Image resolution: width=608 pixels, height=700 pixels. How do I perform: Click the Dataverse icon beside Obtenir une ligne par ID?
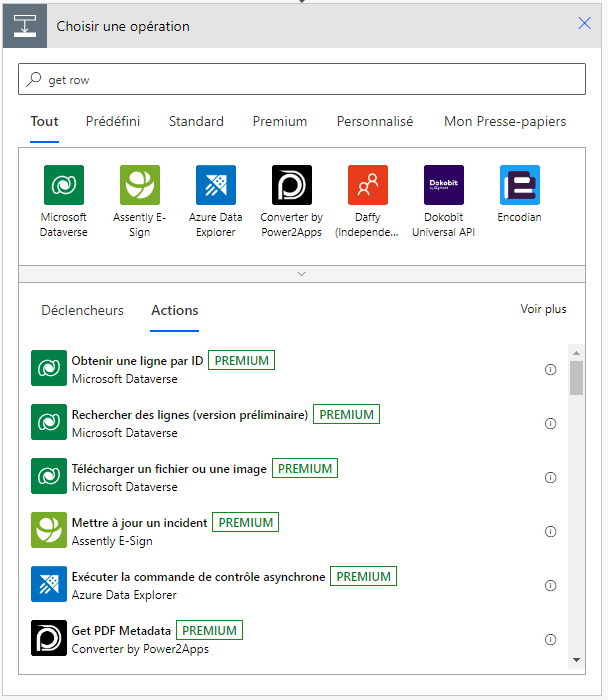pyautogui.click(x=49, y=368)
